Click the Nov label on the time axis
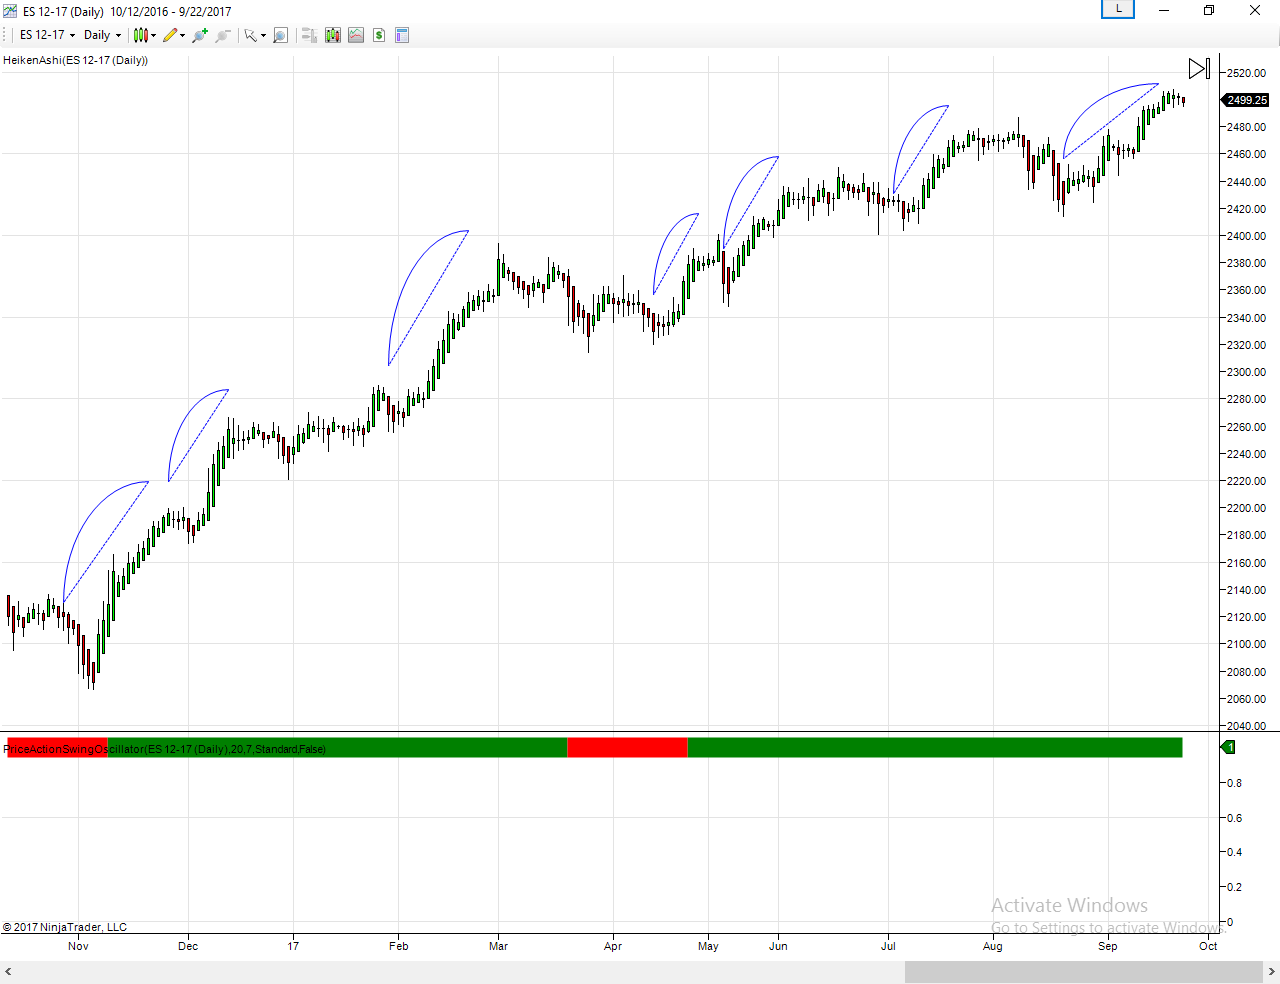1280x984 pixels. tap(78, 946)
